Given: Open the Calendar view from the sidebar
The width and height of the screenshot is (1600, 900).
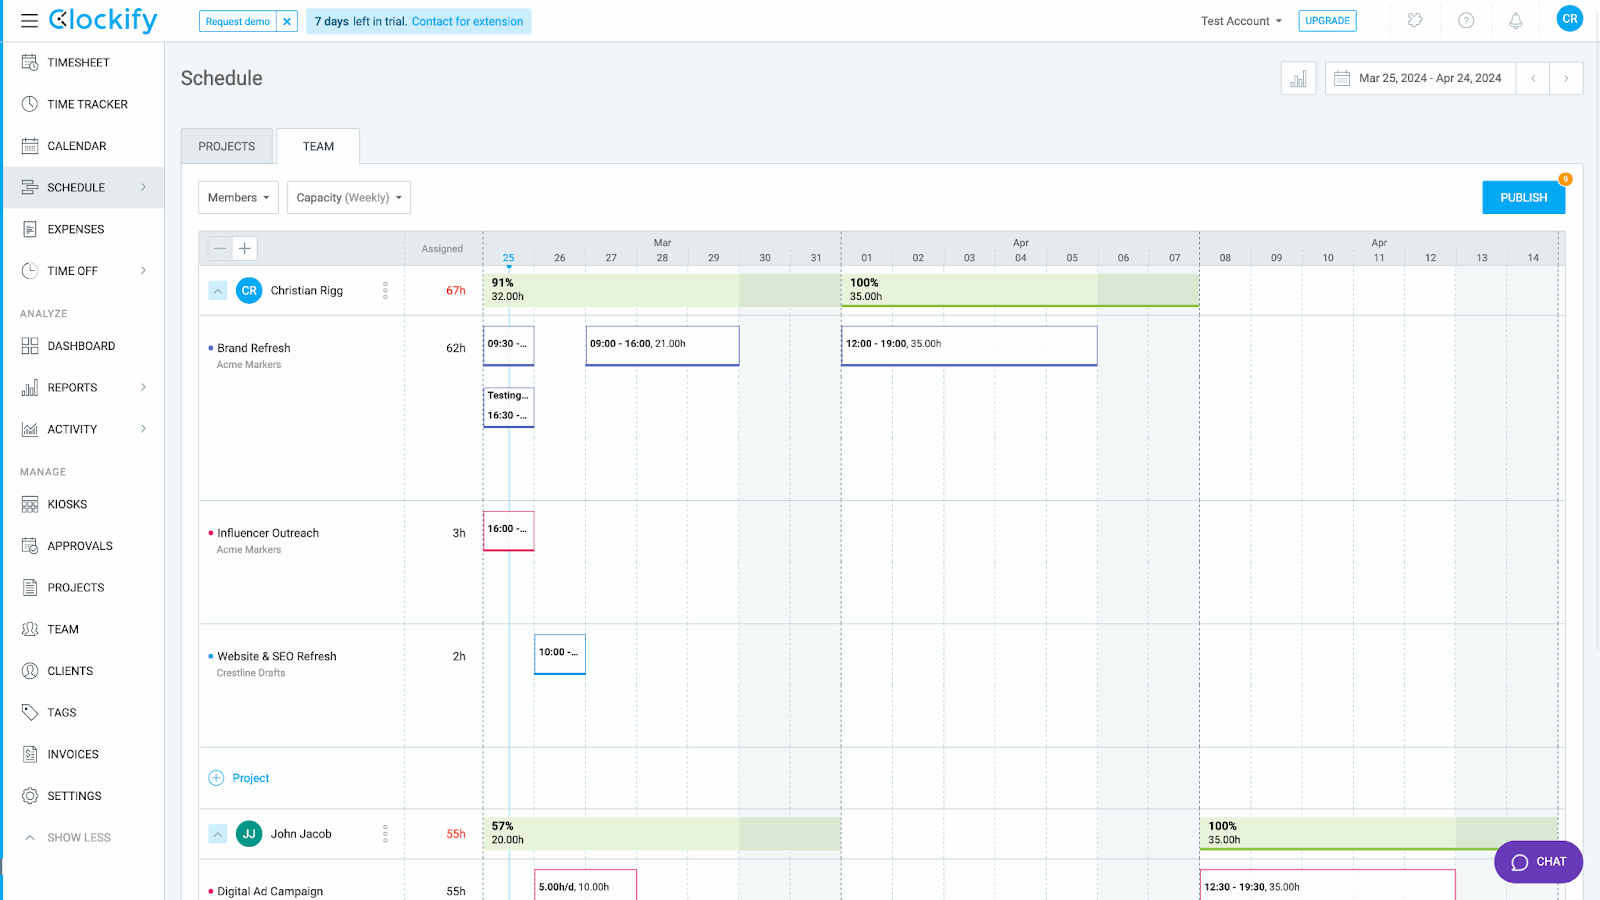Looking at the screenshot, I should 77,145.
